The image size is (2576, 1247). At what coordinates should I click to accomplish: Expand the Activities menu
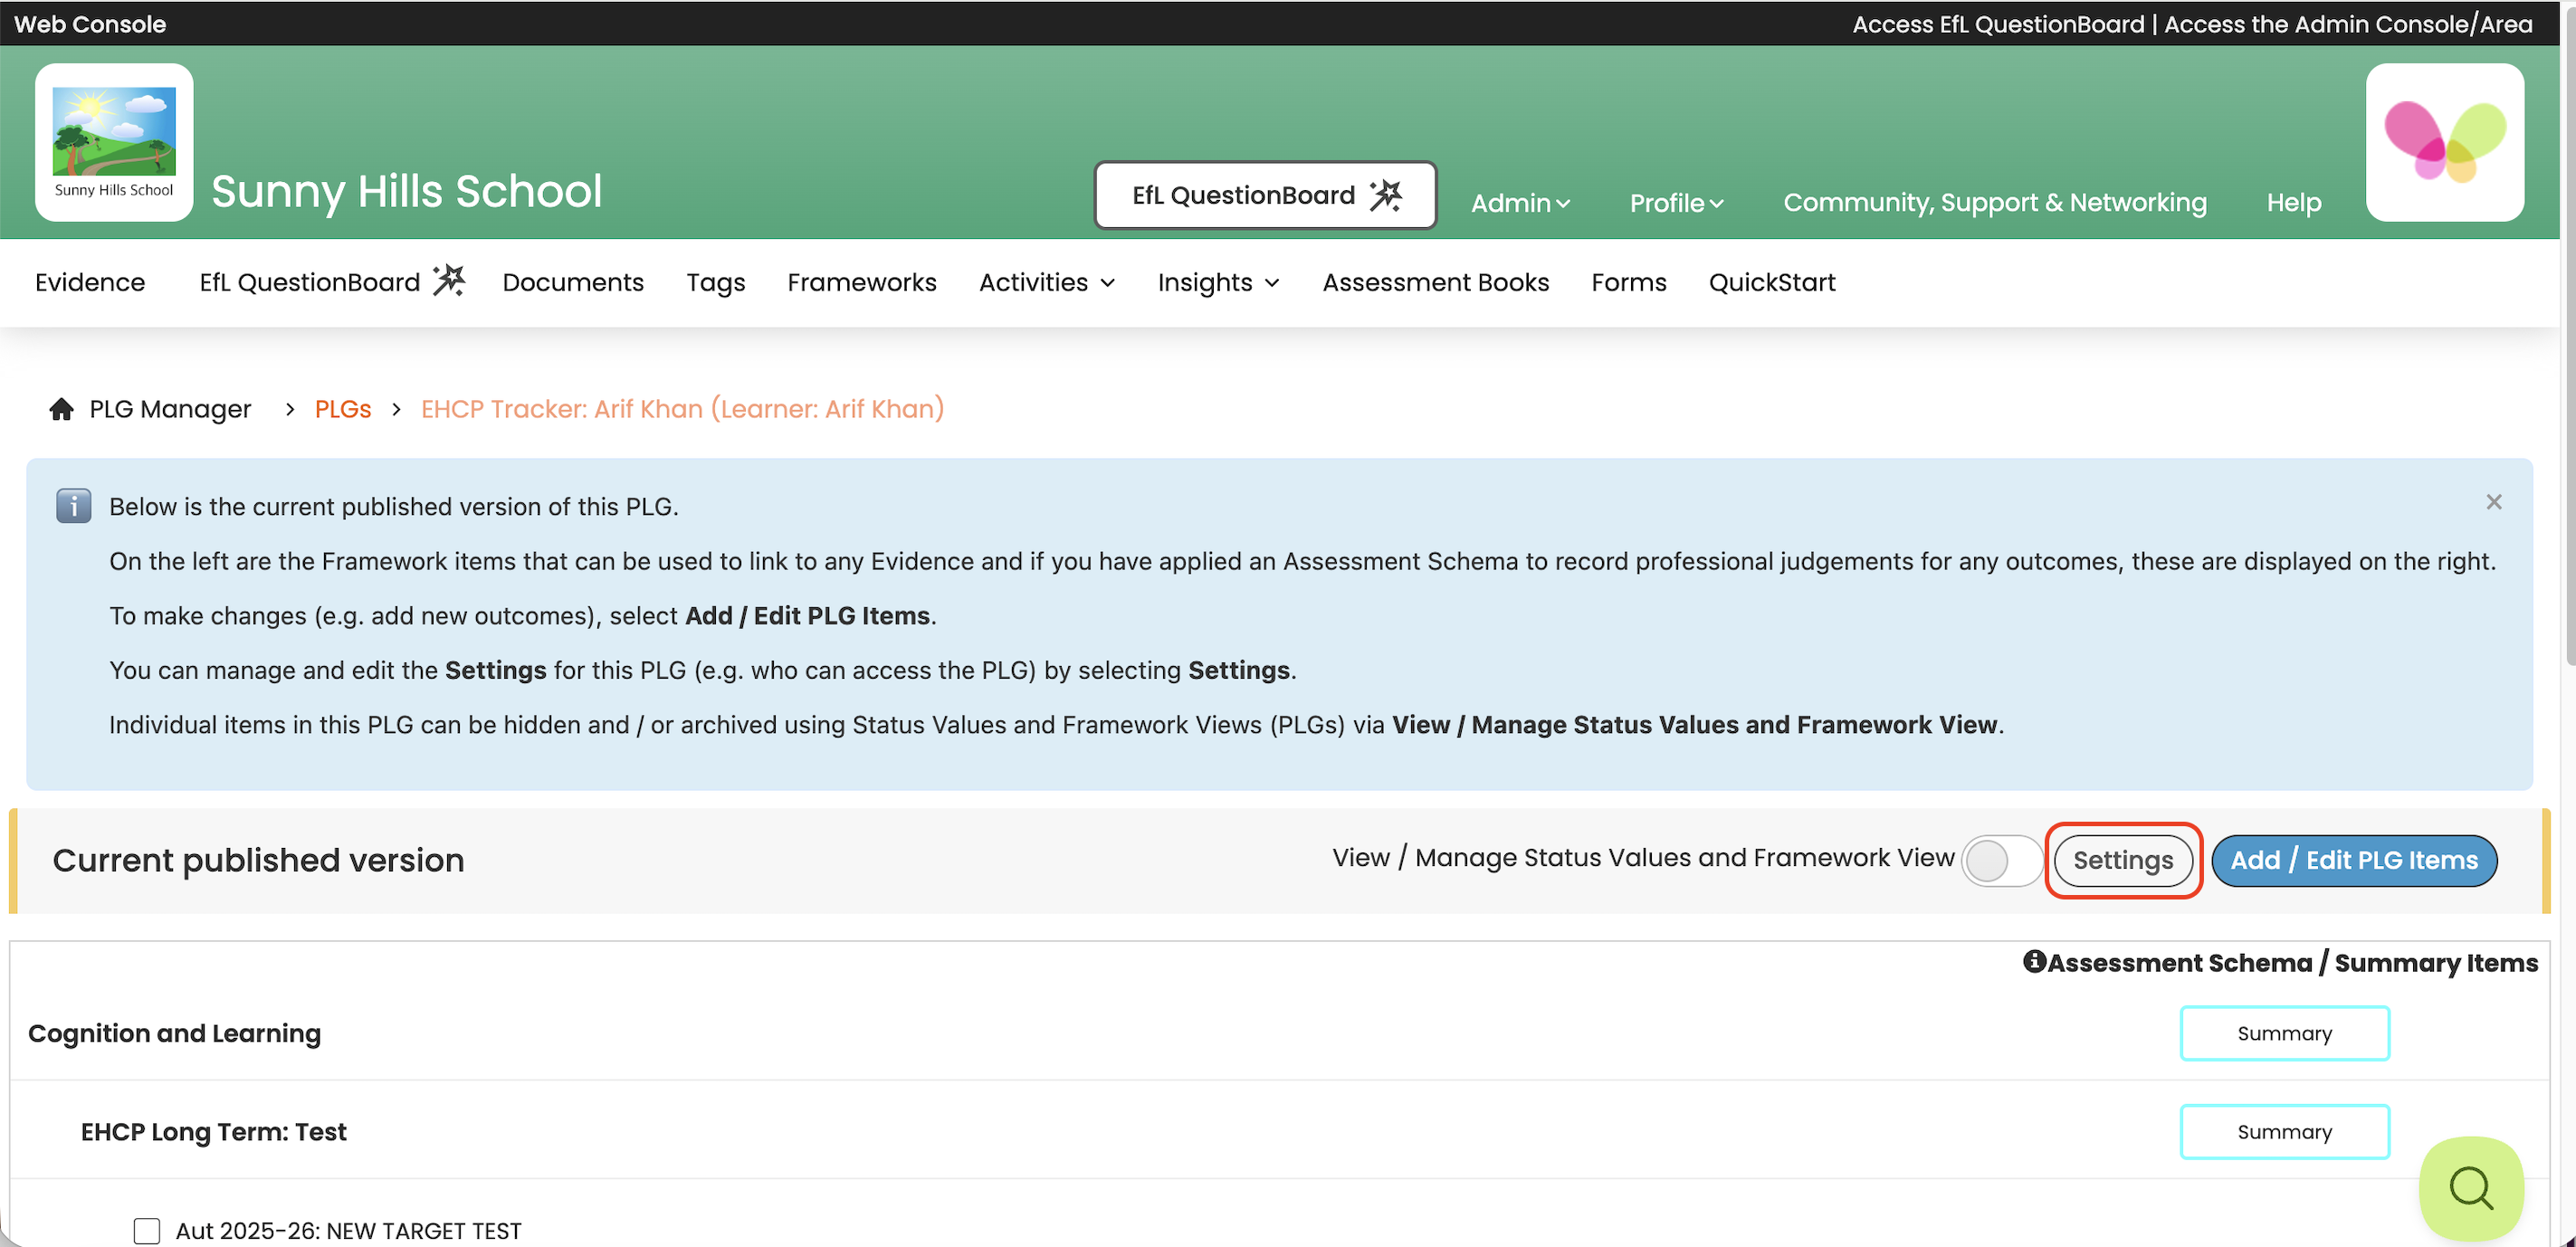pyautogui.click(x=1046, y=283)
